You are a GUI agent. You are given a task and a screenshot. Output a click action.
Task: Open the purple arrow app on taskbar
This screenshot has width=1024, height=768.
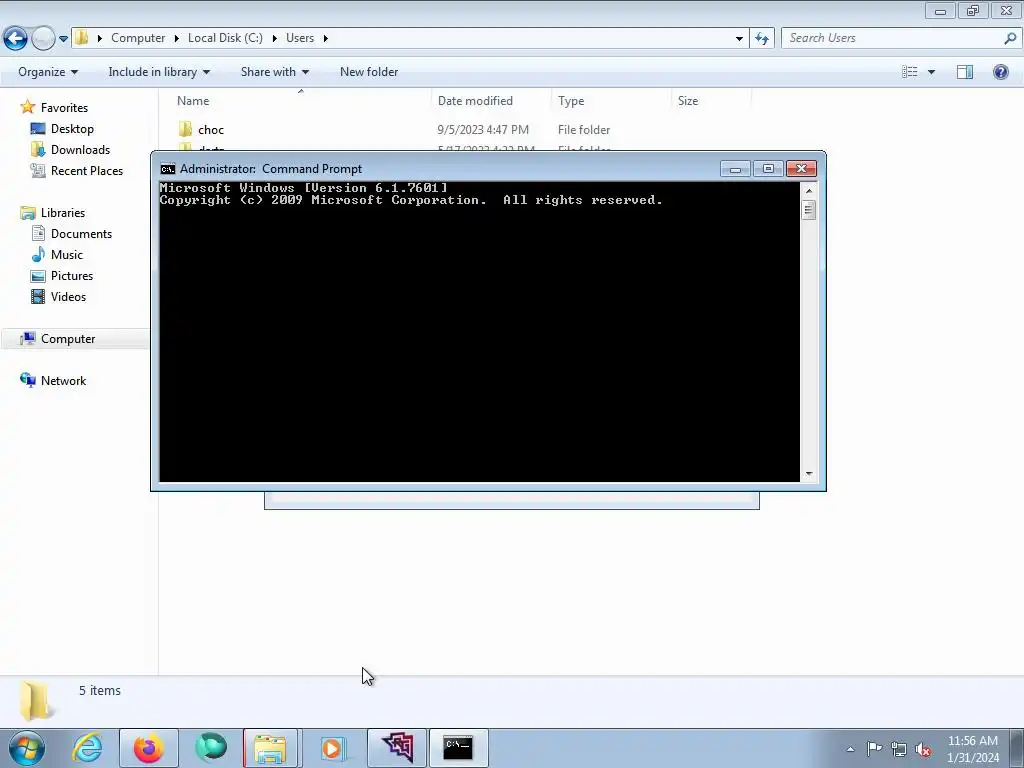point(397,748)
